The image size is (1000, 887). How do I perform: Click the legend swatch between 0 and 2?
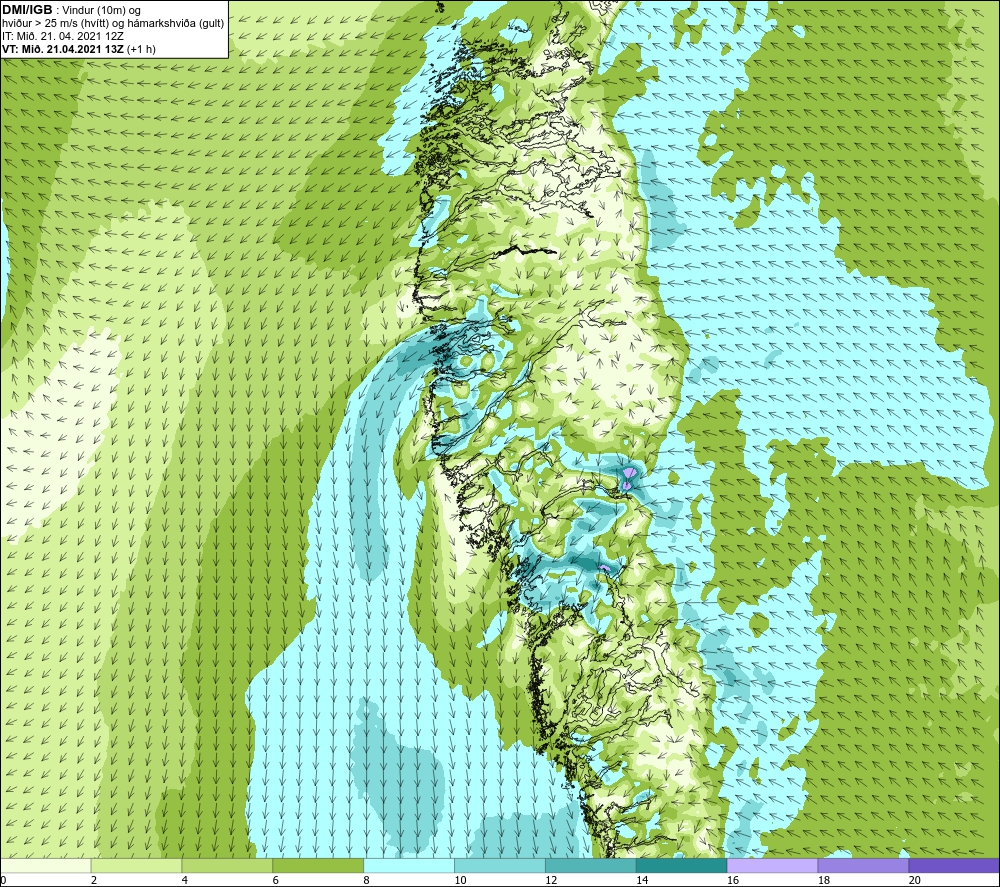click(x=46, y=865)
